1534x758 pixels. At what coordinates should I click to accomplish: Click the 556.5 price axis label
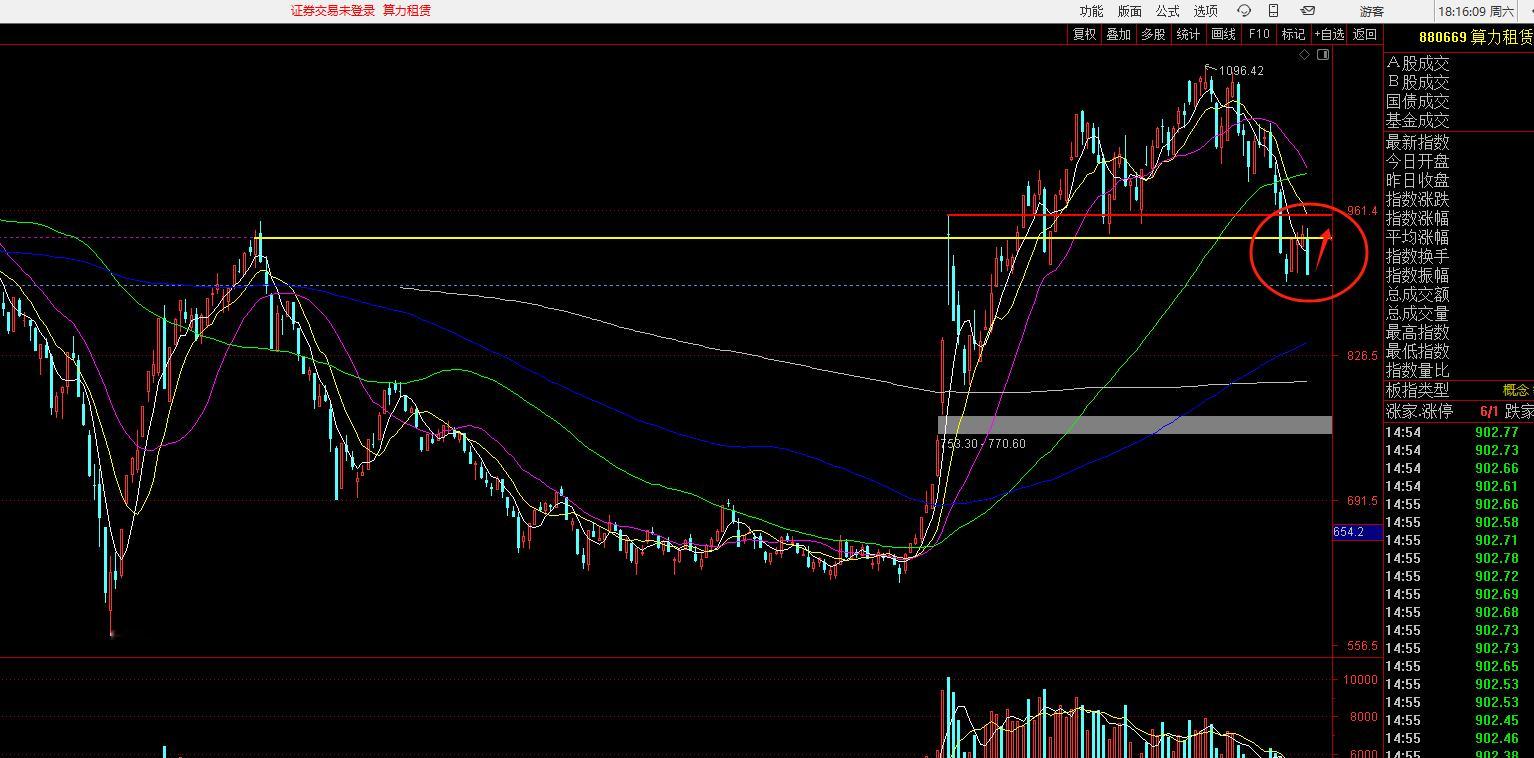[1362, 646]
